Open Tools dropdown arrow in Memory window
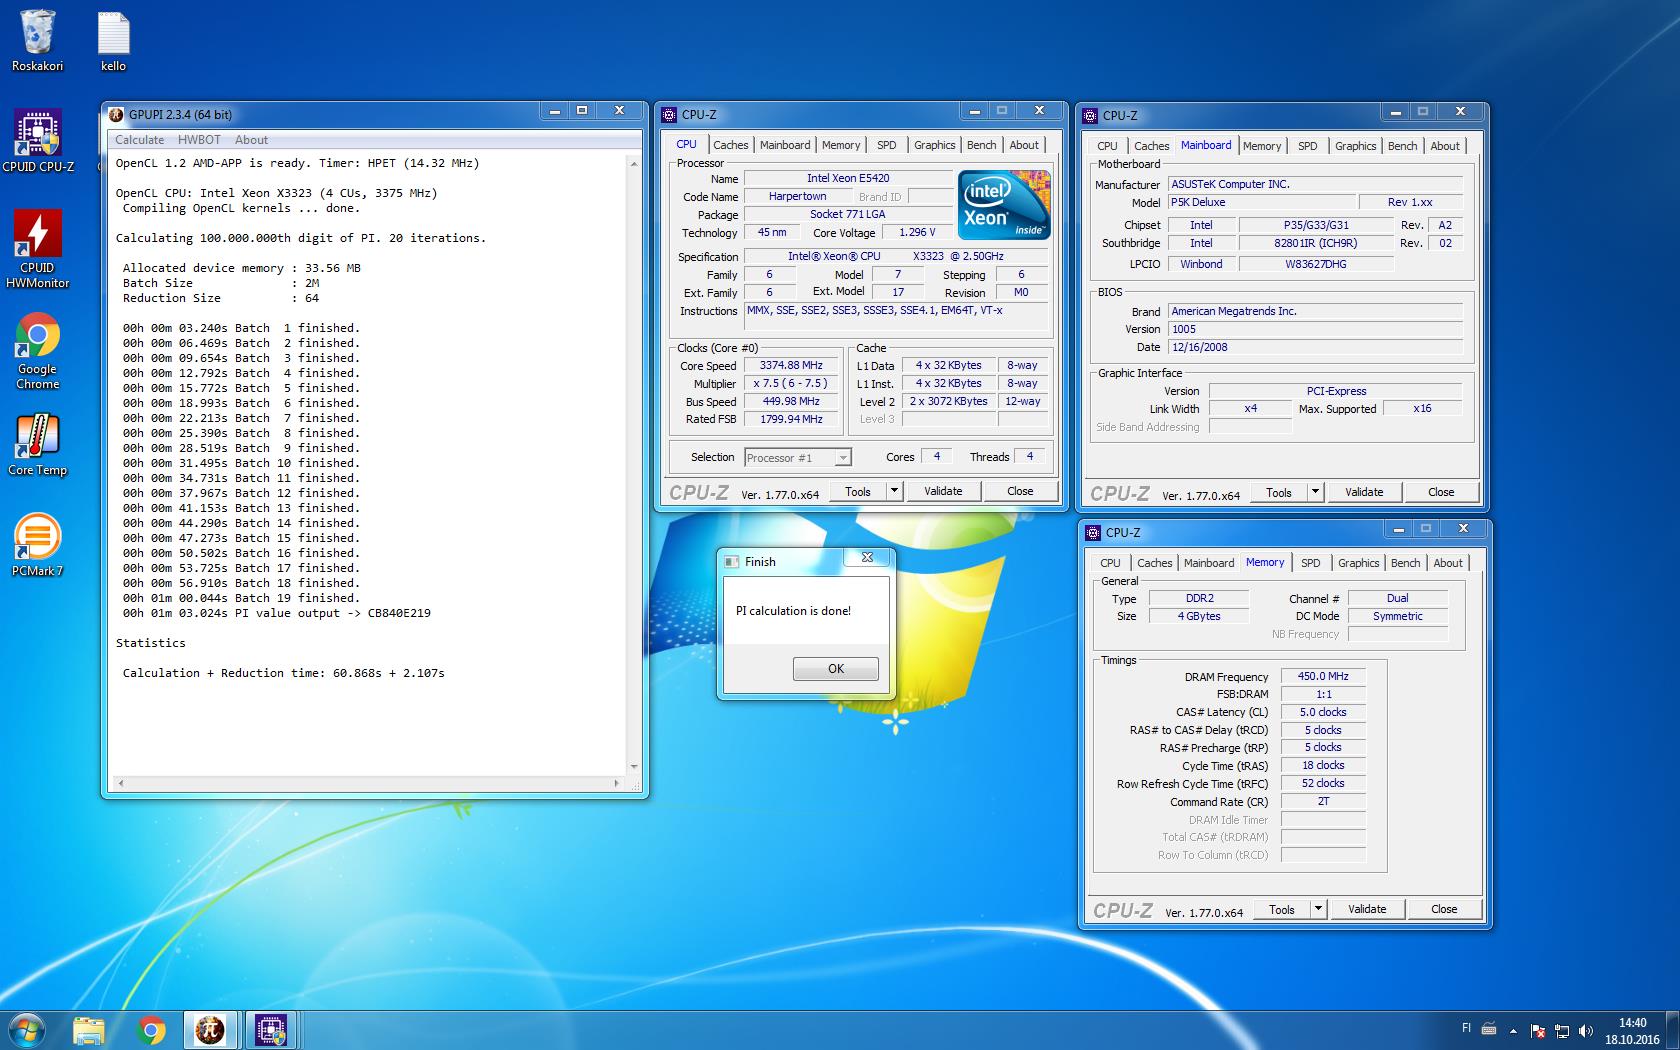 (1318, 909)
